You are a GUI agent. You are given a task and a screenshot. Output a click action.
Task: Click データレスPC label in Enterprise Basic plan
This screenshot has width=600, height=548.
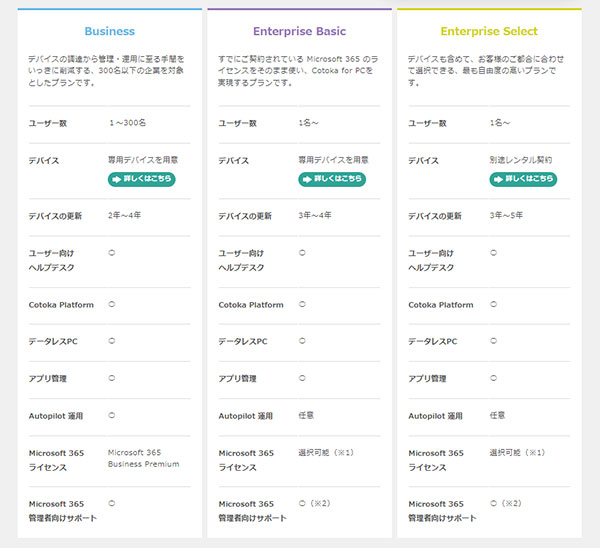[243, 341]
